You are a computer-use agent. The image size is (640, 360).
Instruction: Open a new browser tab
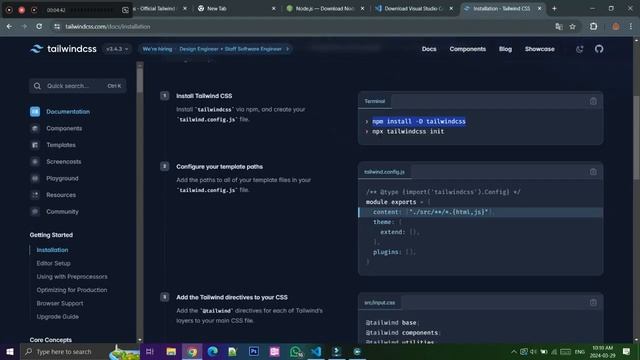tap(554, 9)
